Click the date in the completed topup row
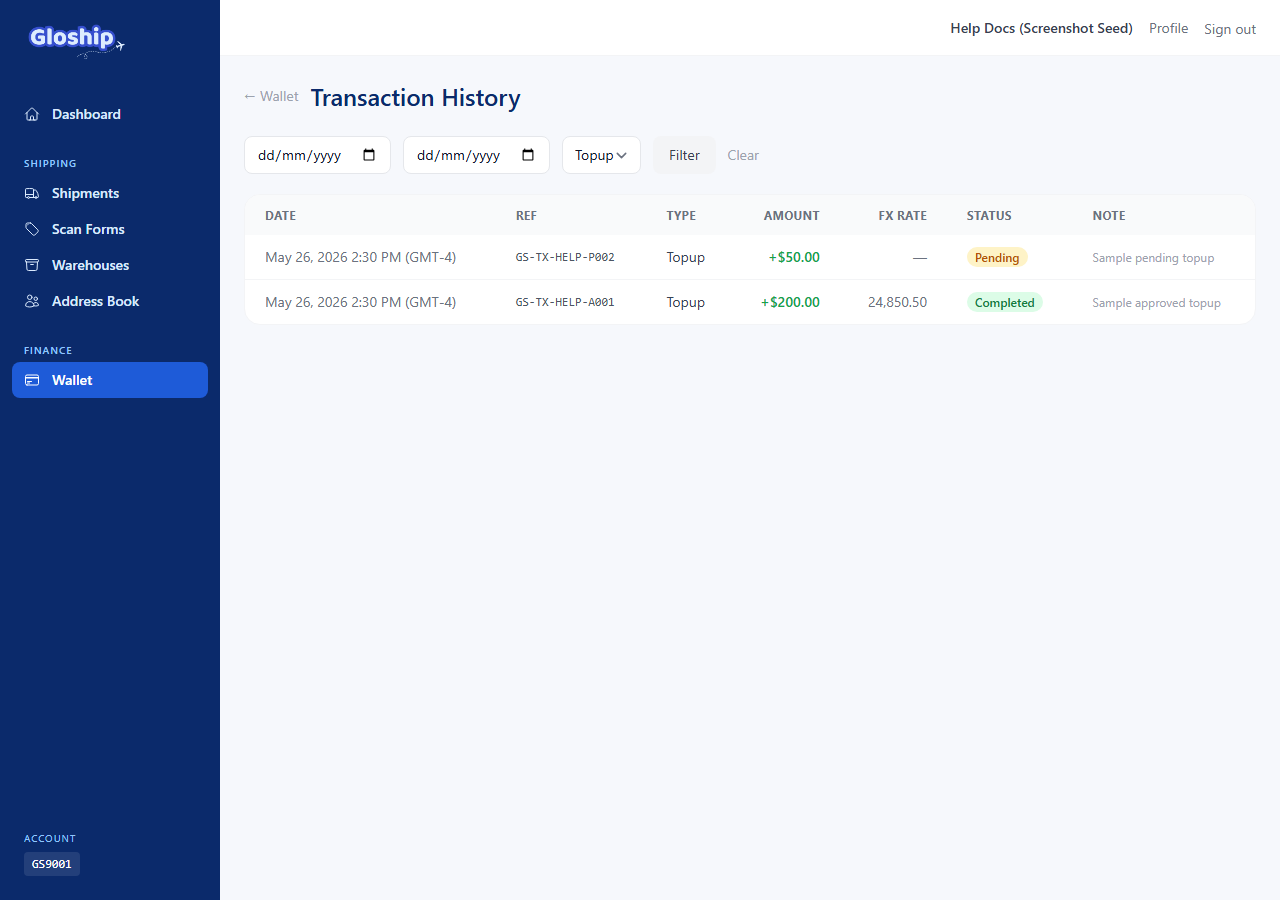1280x900 pixels. click(x=360, y=302)
